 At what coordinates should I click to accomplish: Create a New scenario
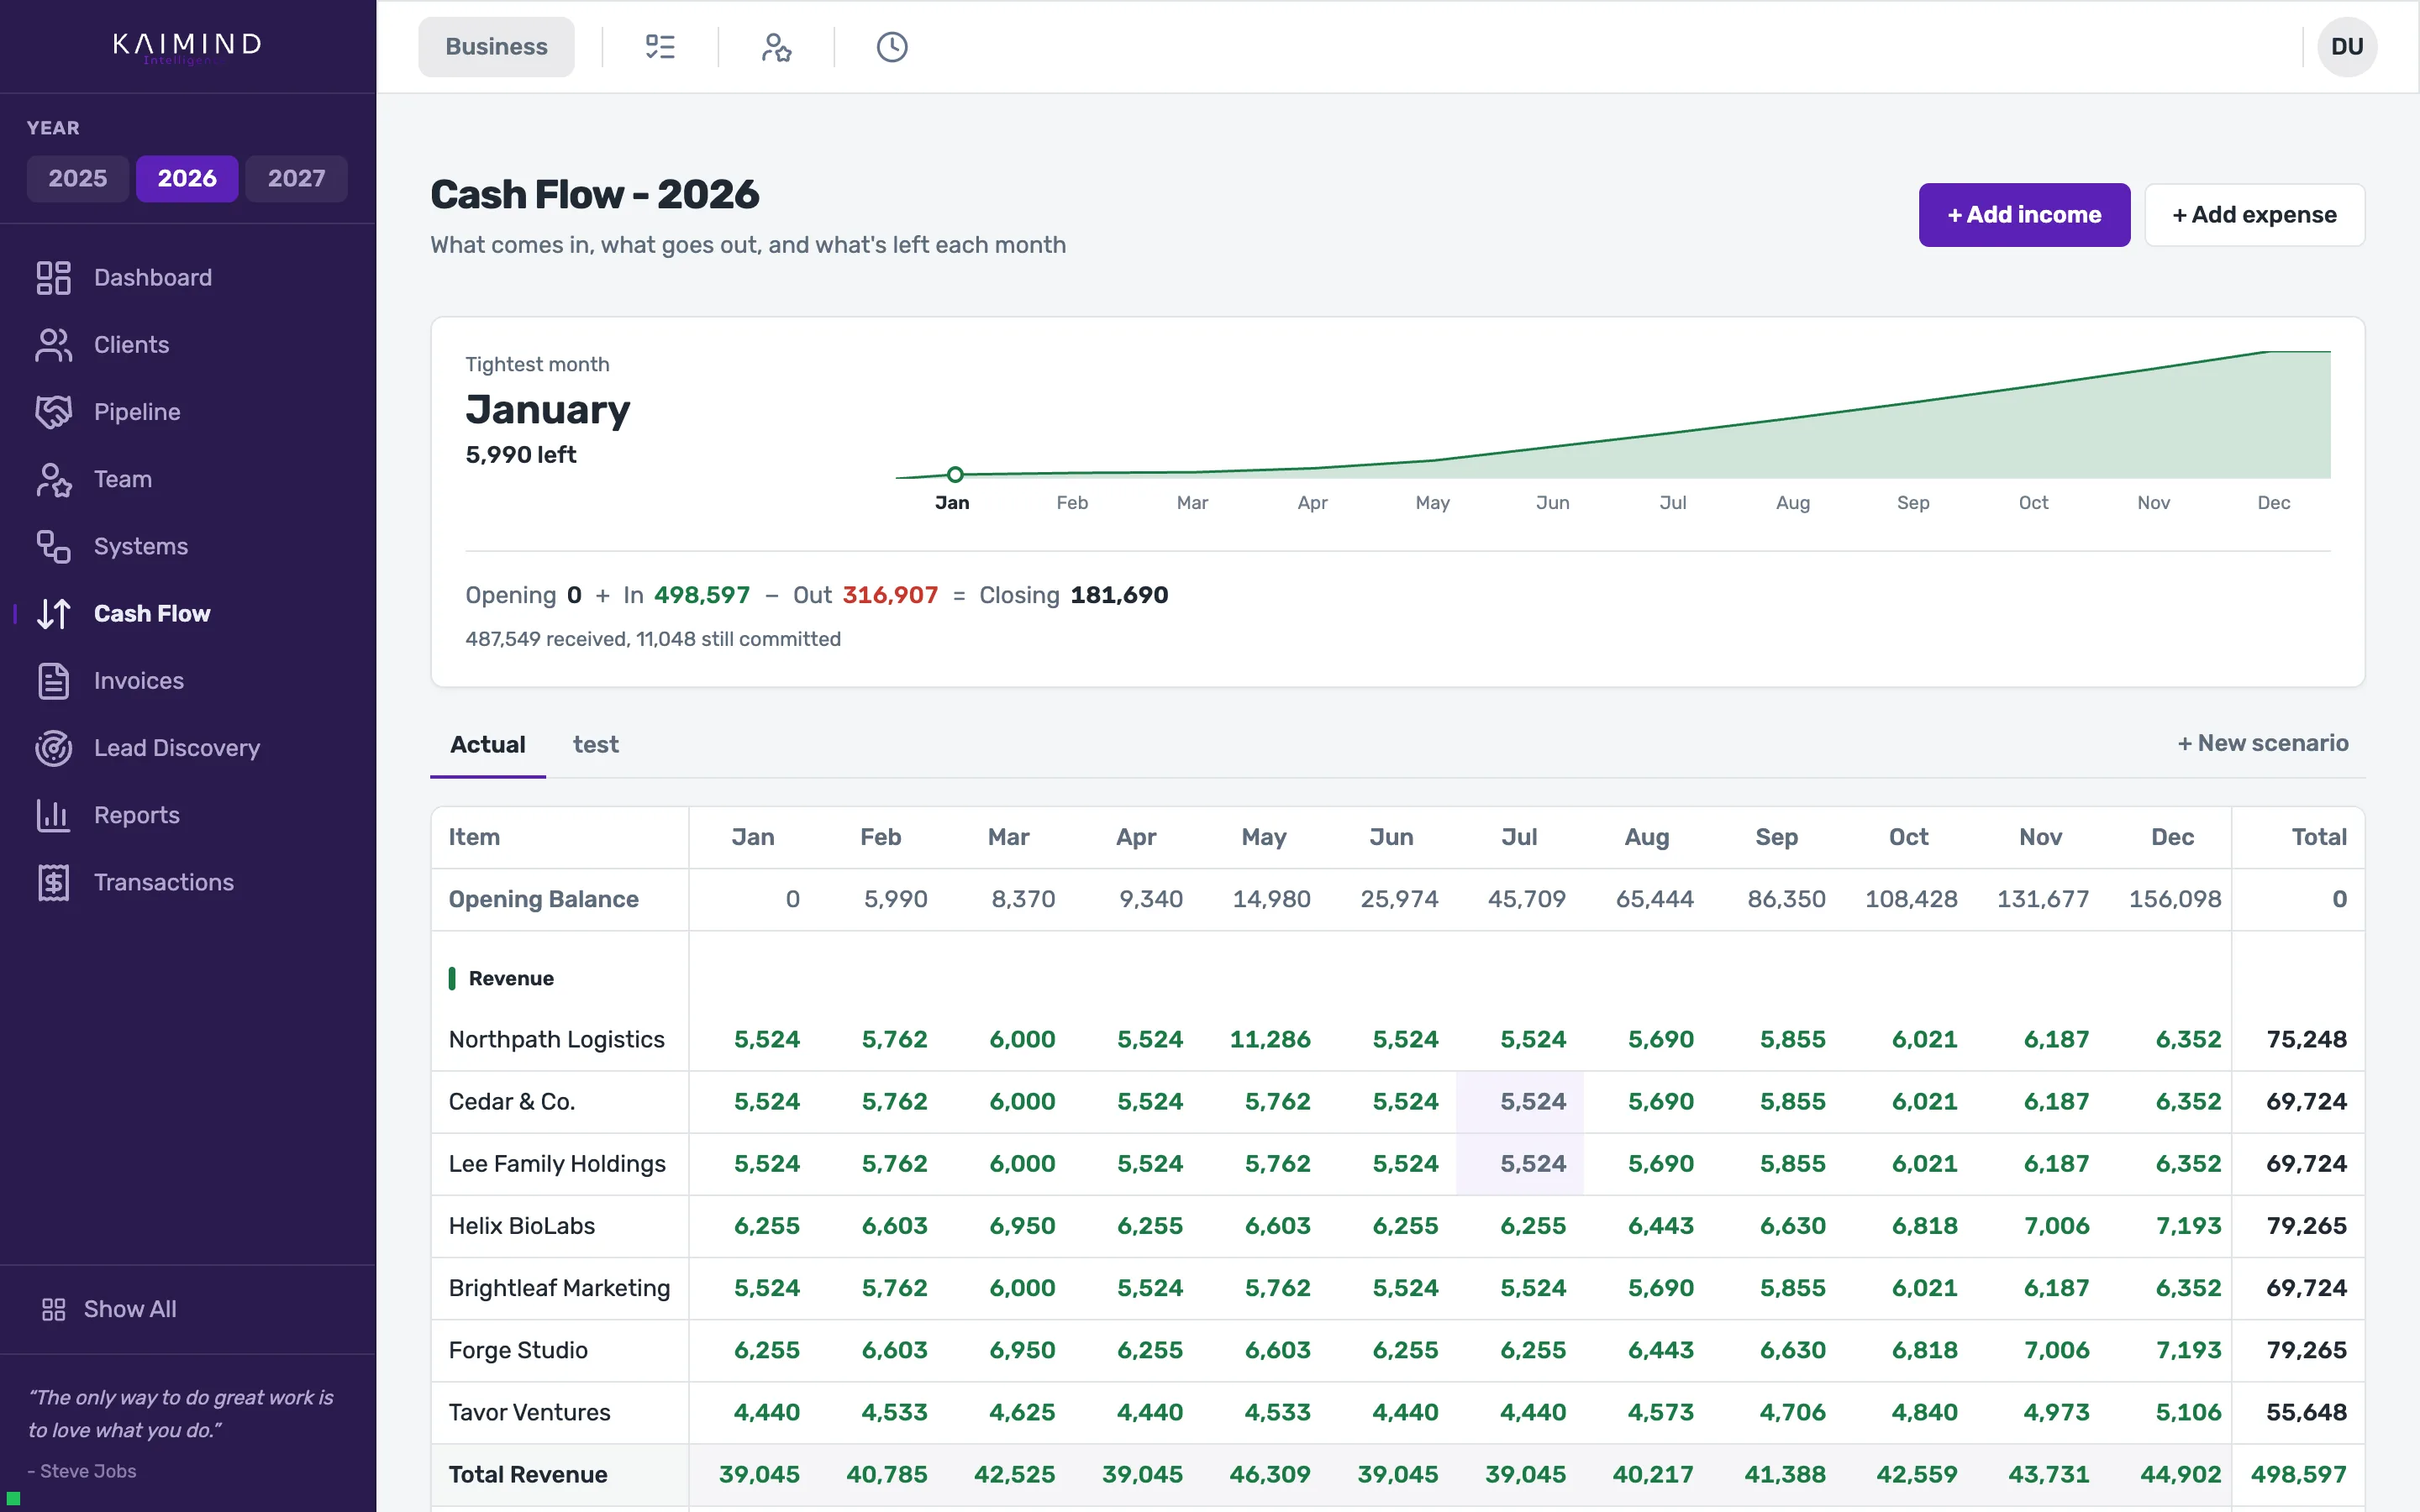[x=2263, y=743]
